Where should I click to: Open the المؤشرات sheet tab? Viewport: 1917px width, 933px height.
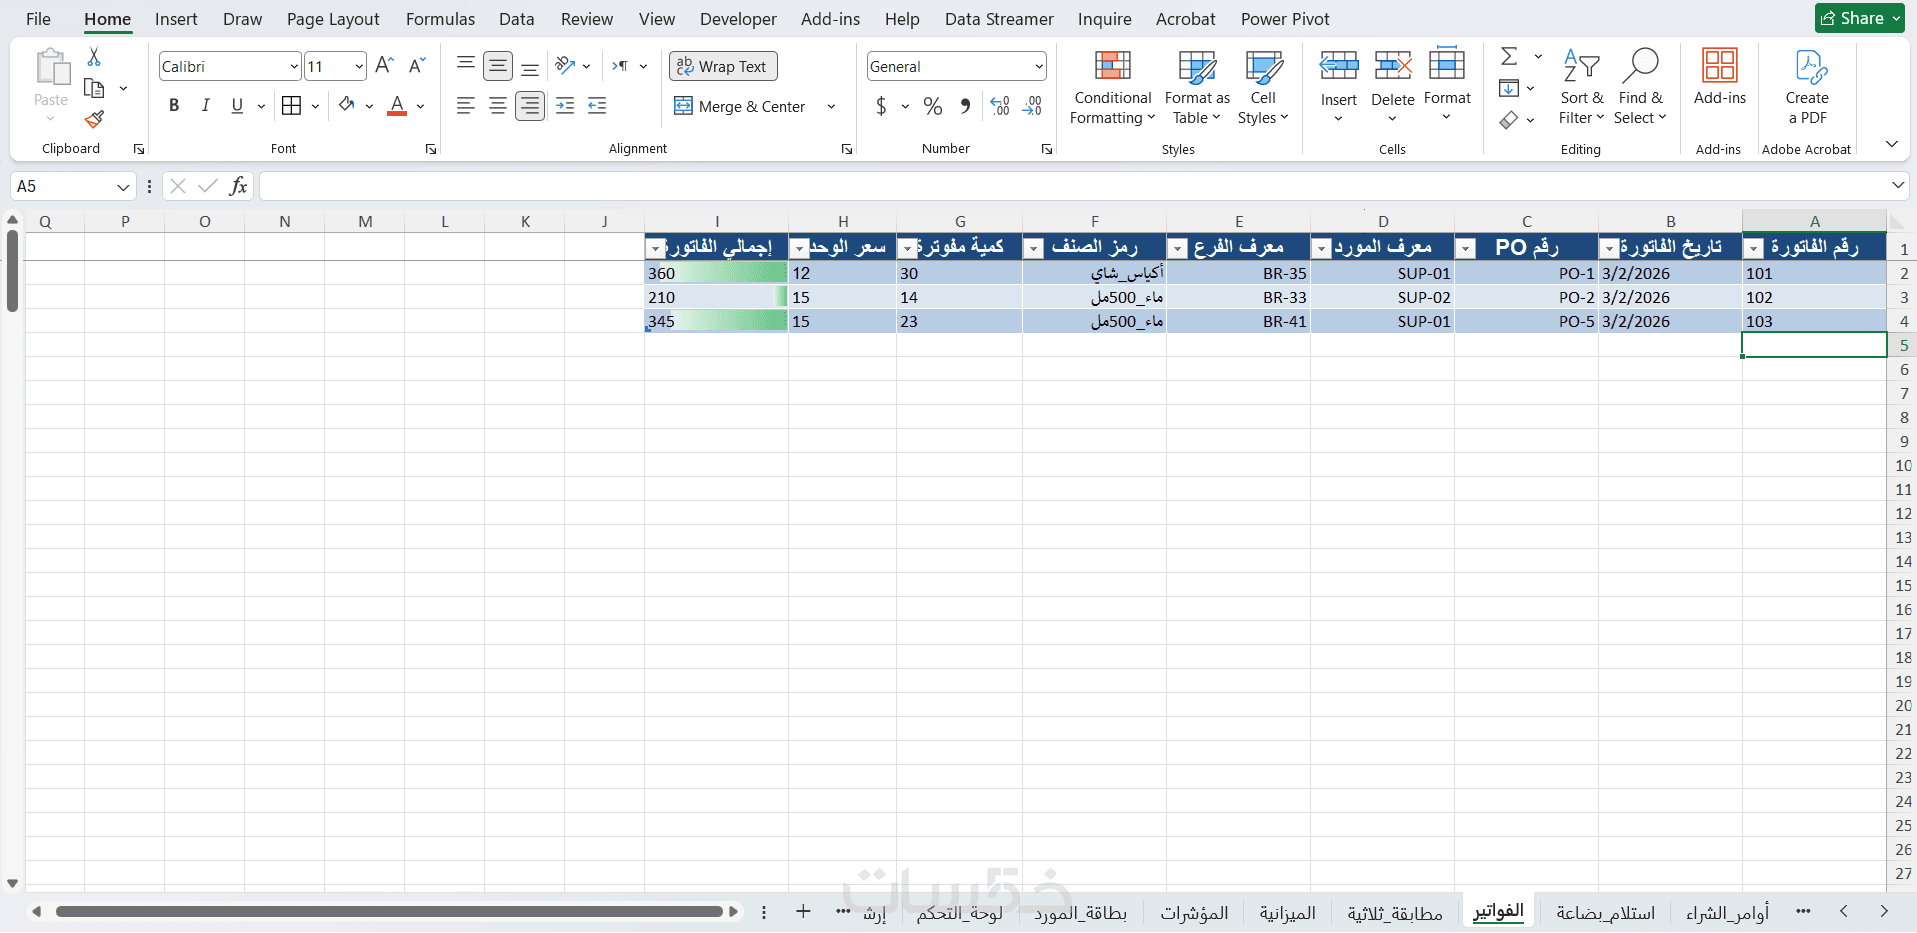(x=1194, y=913)
